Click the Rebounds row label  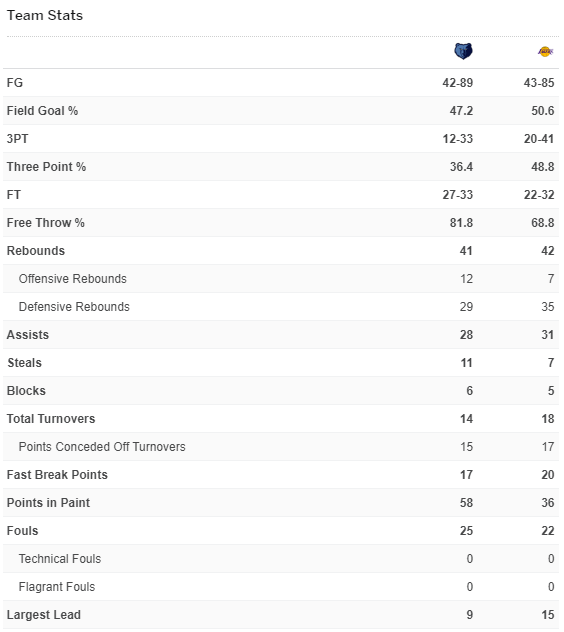[x=36, y=251]
